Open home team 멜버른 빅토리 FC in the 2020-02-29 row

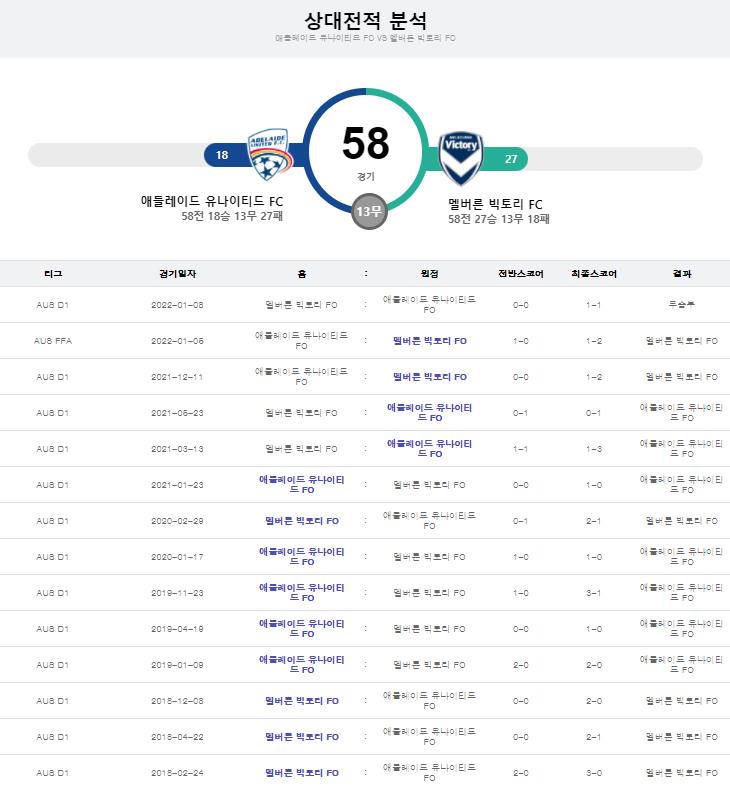click(x=302, y=521)
